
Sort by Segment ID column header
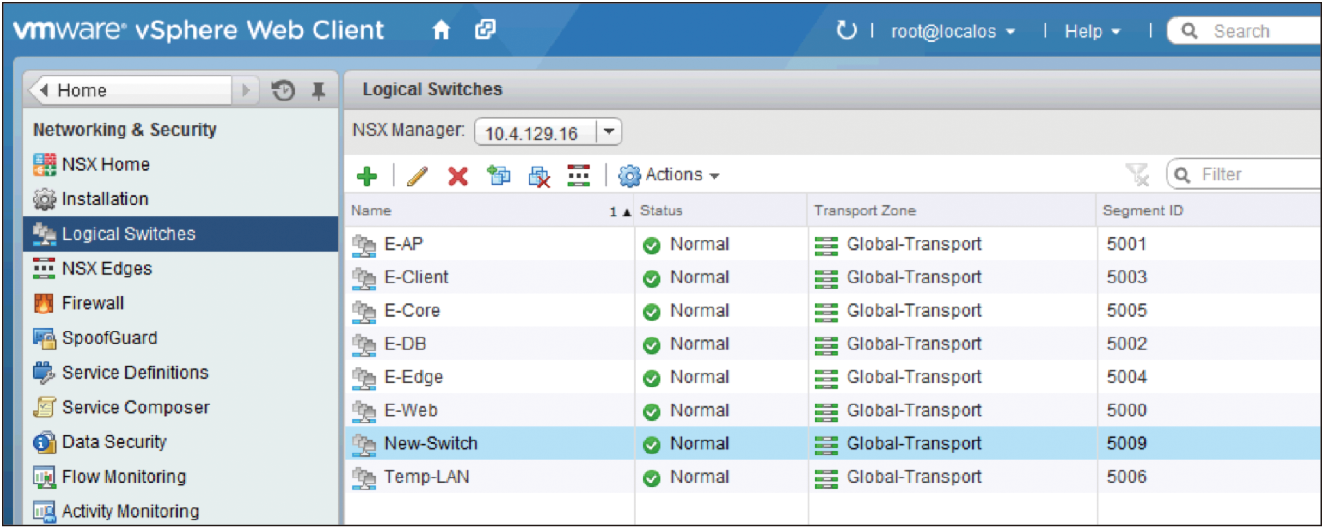(x=1210, y=211)
